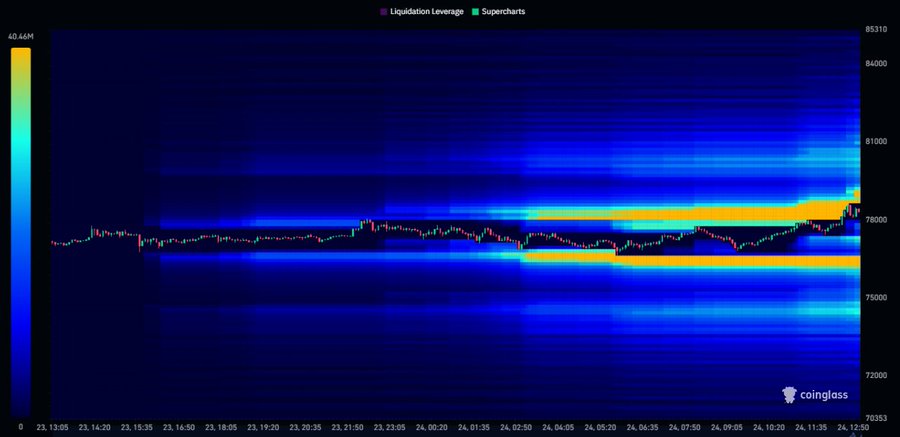Click the 24, 09:05 time axis label
900x437 pixels.
(x=726, y=428)
